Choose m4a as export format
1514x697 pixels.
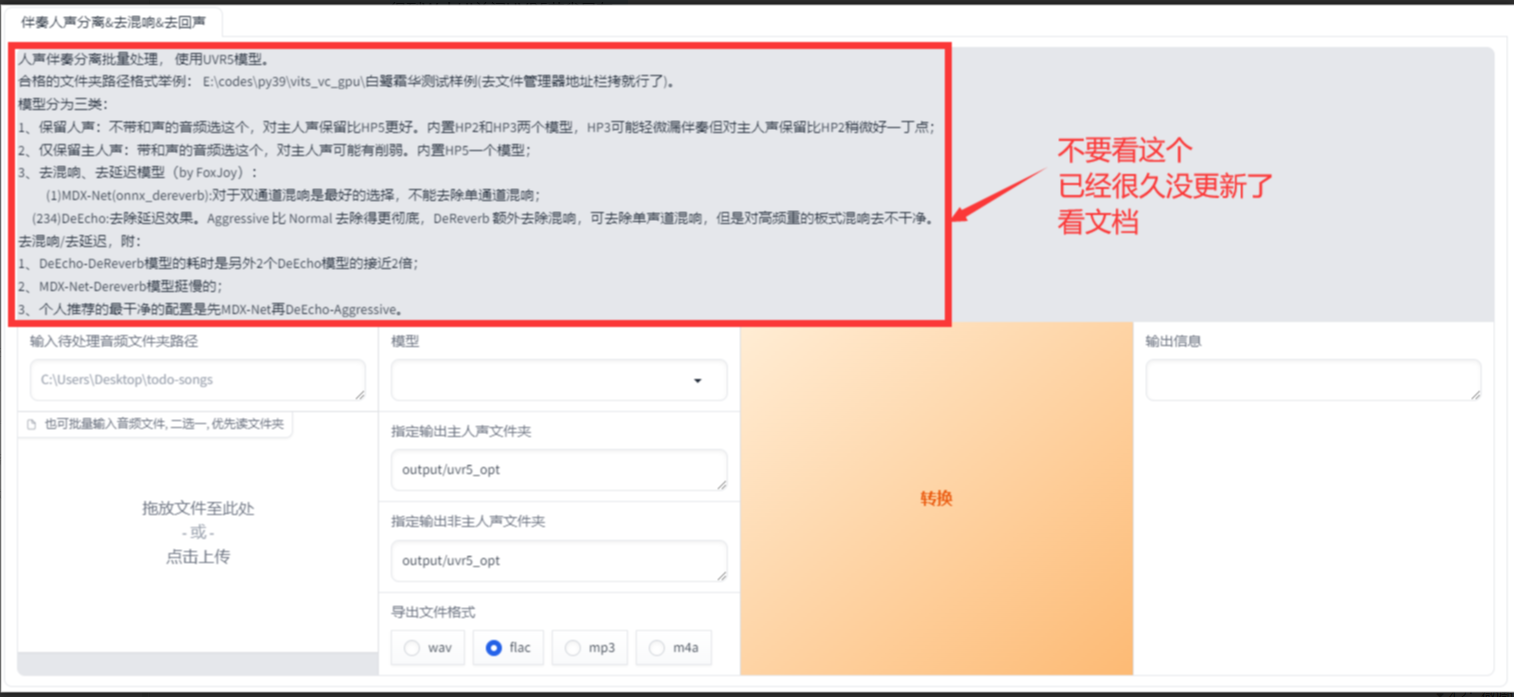pos(656,648)
